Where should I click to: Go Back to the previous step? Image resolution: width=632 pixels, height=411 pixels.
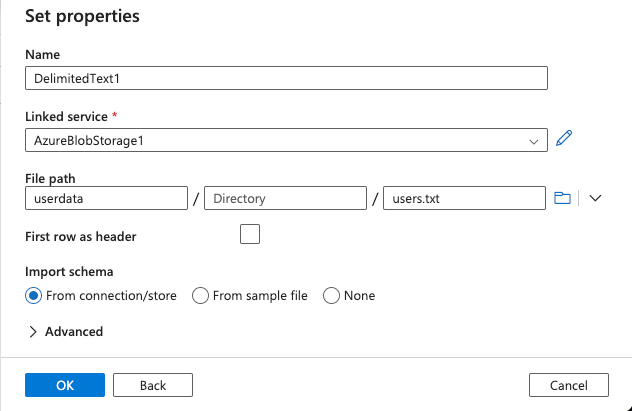(x=153, y=385)
